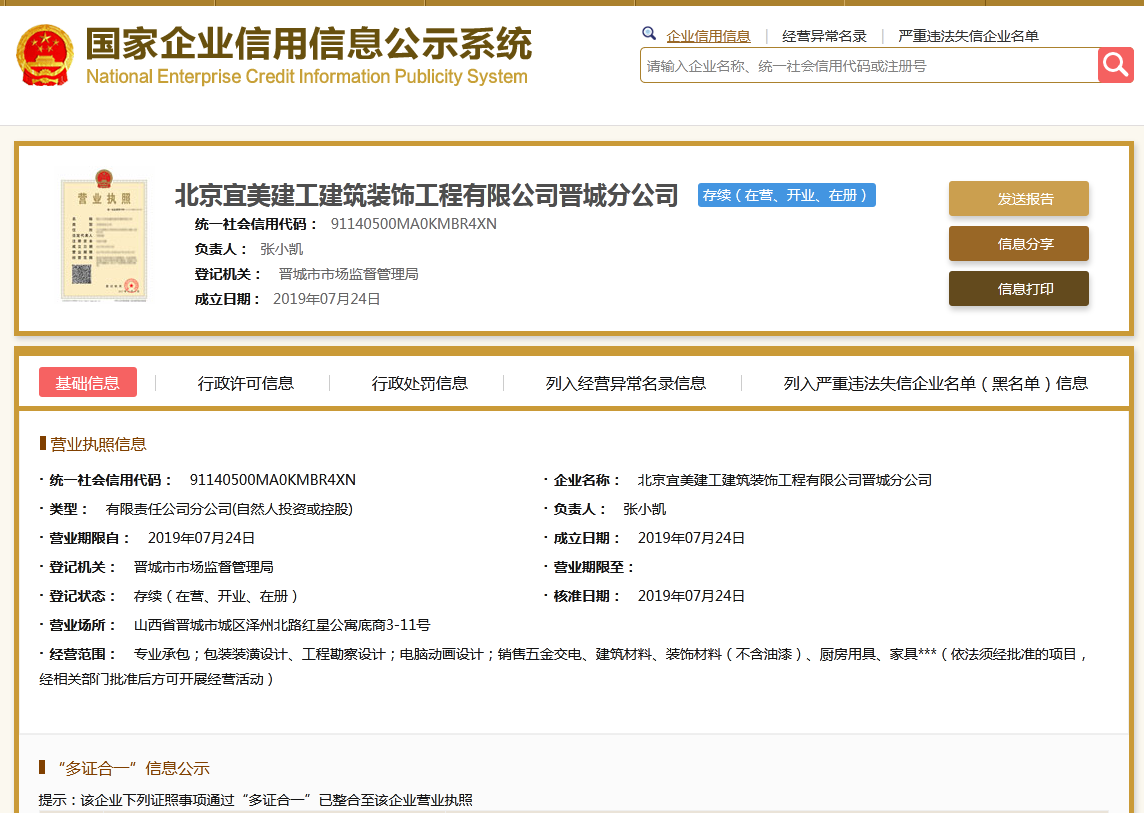Viewport: 1144px width, 813px height.
Task: Click the 提示 notice about 多证合一
Action: [255, 800]
